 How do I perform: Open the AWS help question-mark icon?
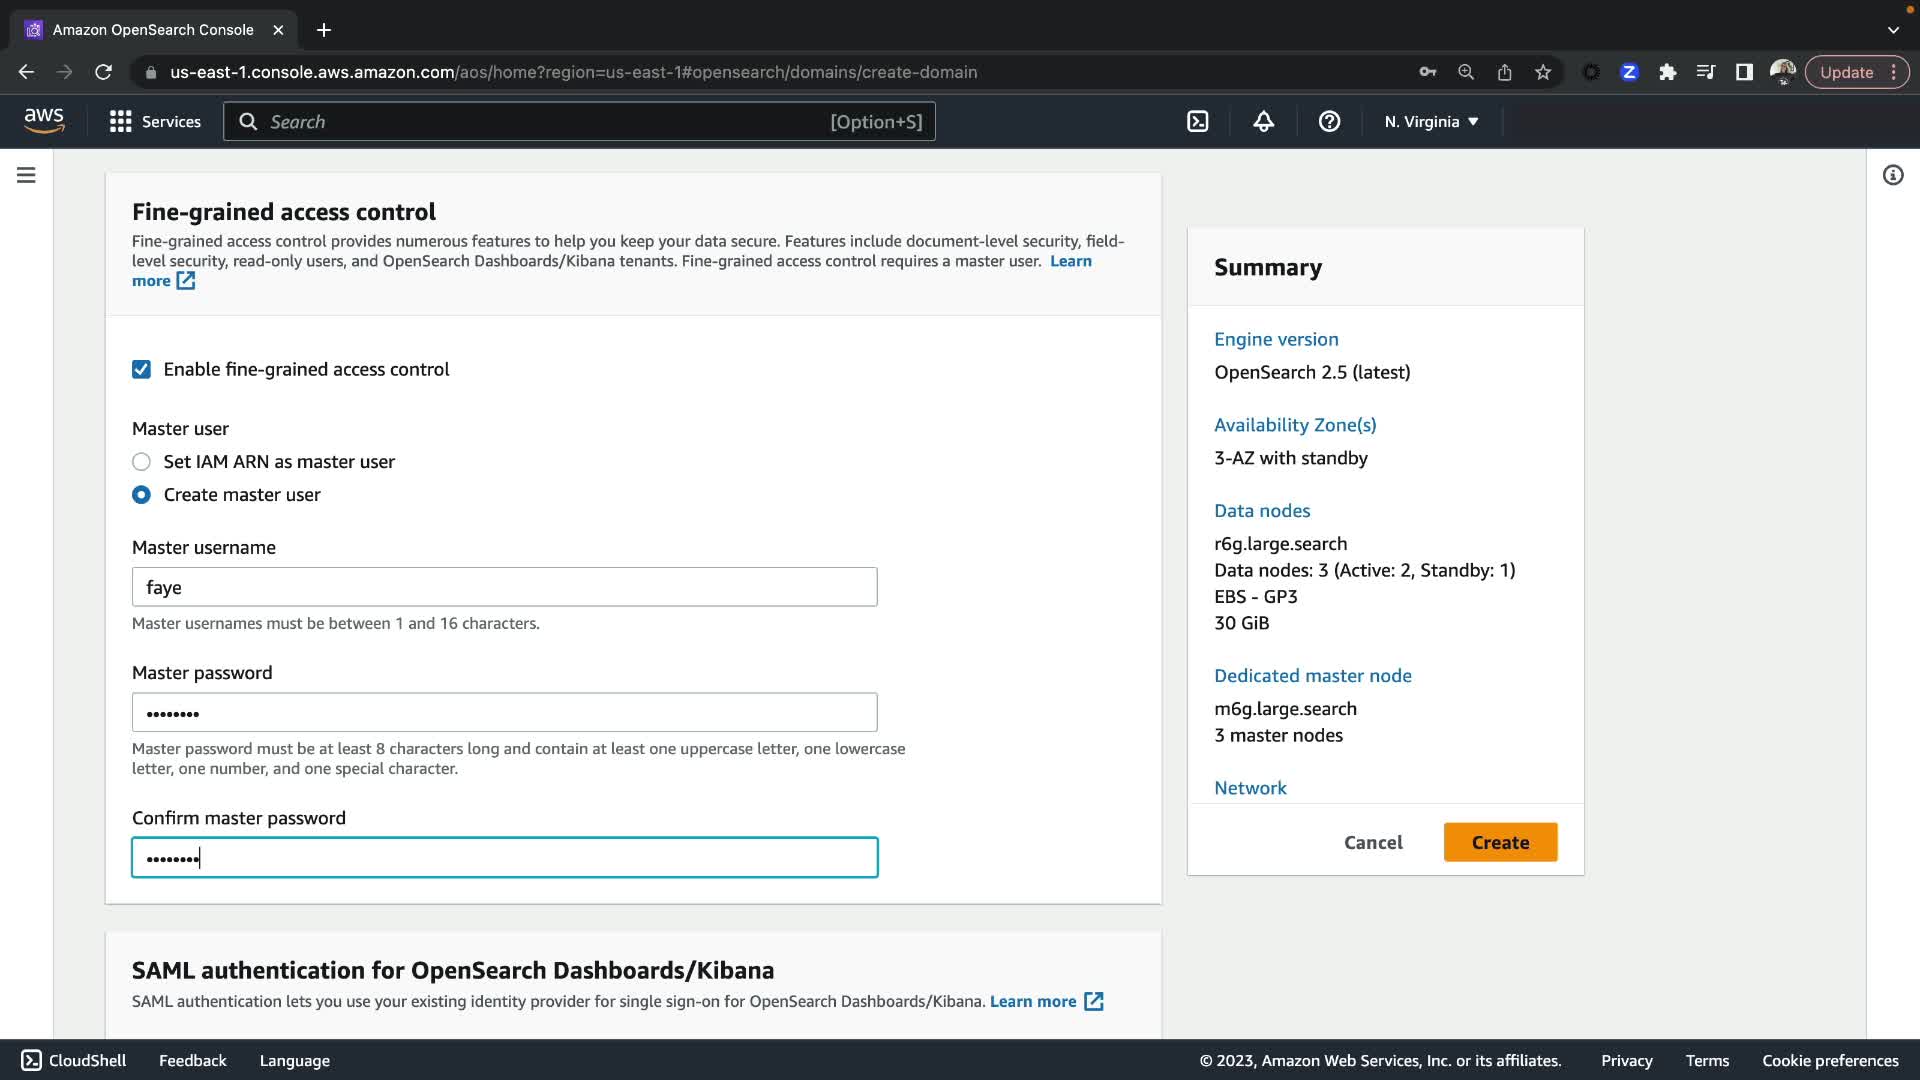point(1329,122)
